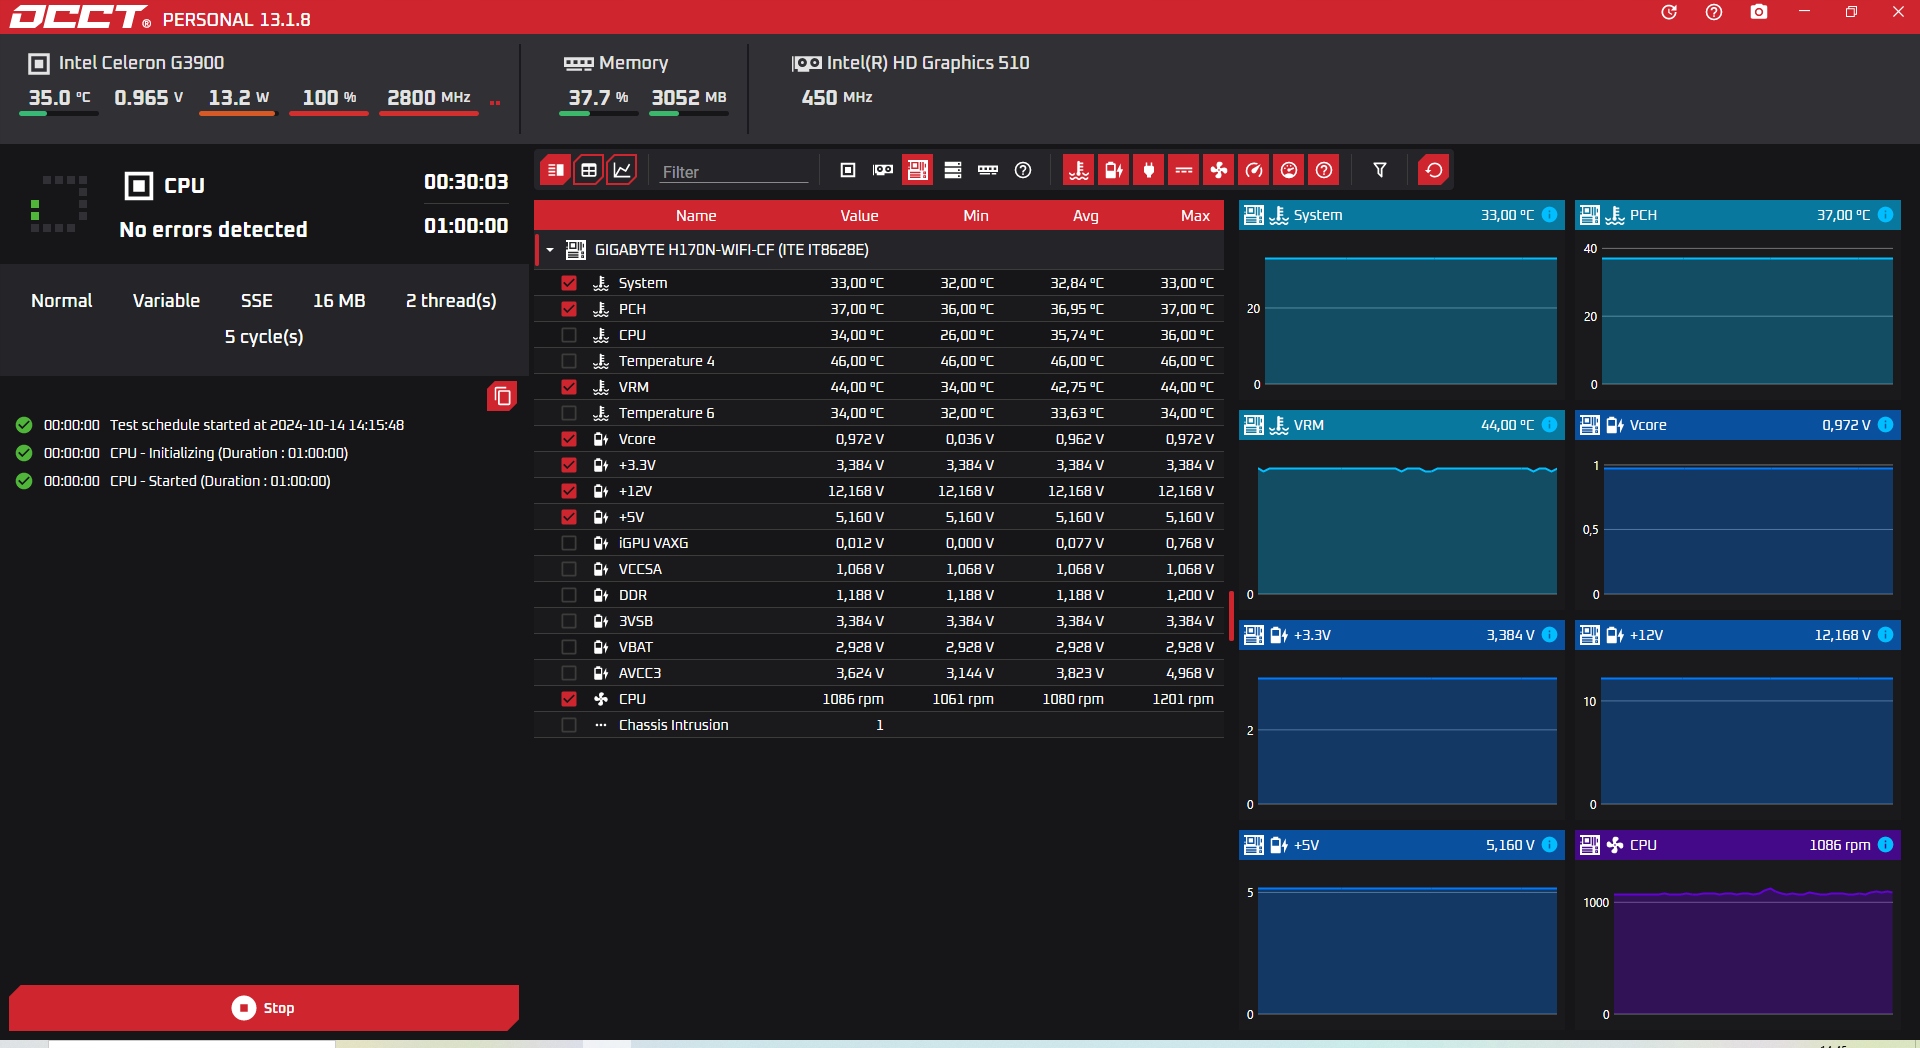Image resolution: width=1920 pixels, height=1048 pixels.
Task: Switch to the table-only view icon
Action: (589, 170)
